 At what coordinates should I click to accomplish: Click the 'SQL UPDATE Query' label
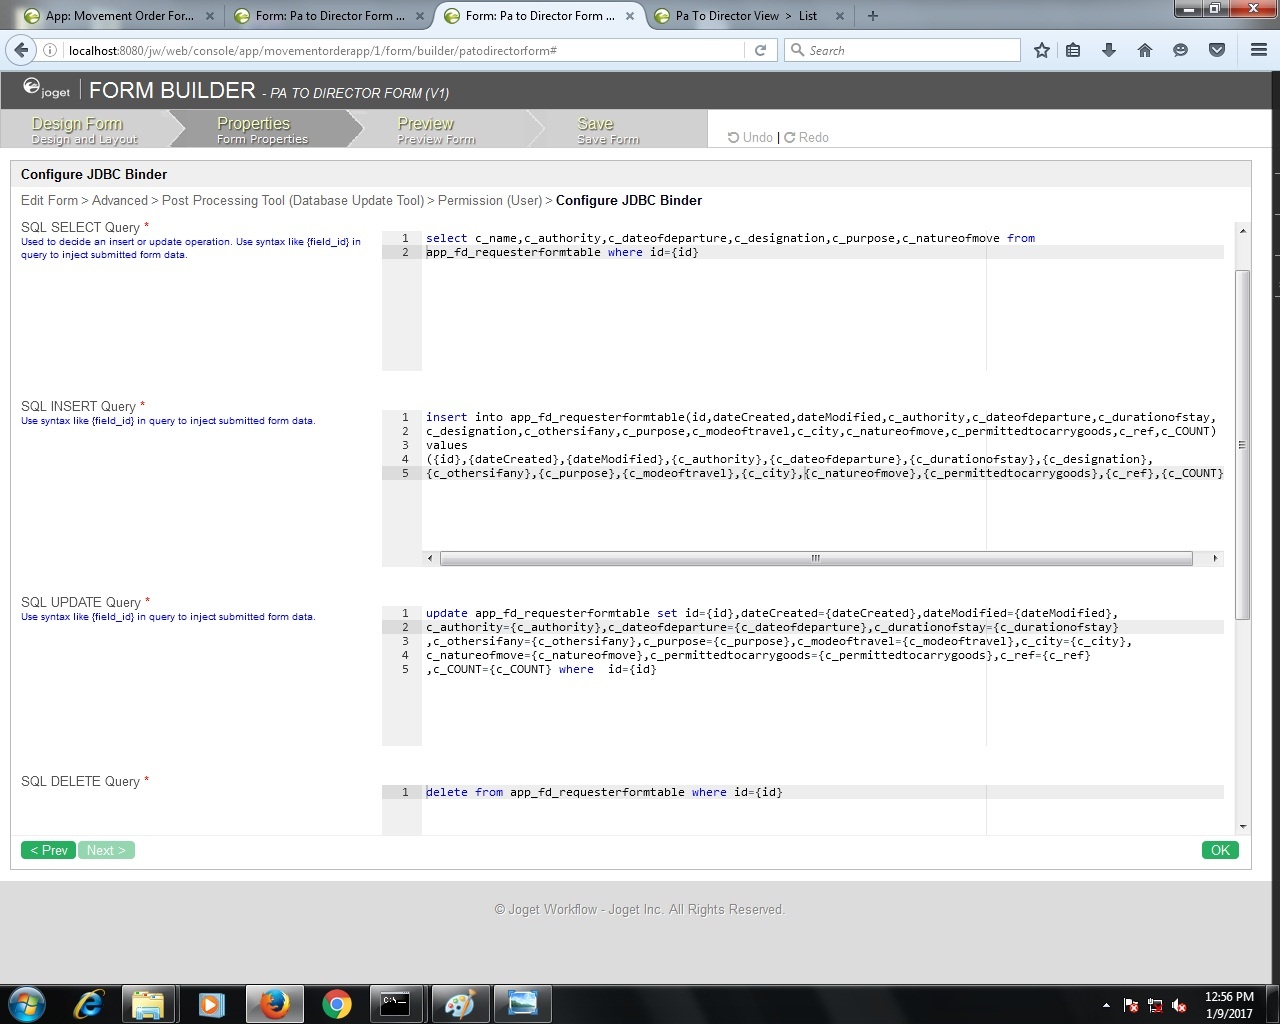[x=81, y=602]
